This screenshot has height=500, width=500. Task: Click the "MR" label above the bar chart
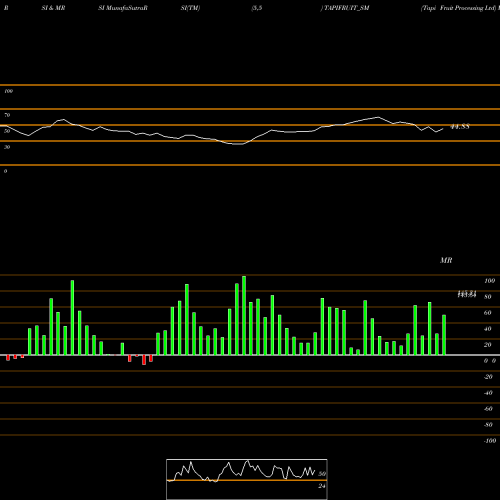click(x=446, y=260)
